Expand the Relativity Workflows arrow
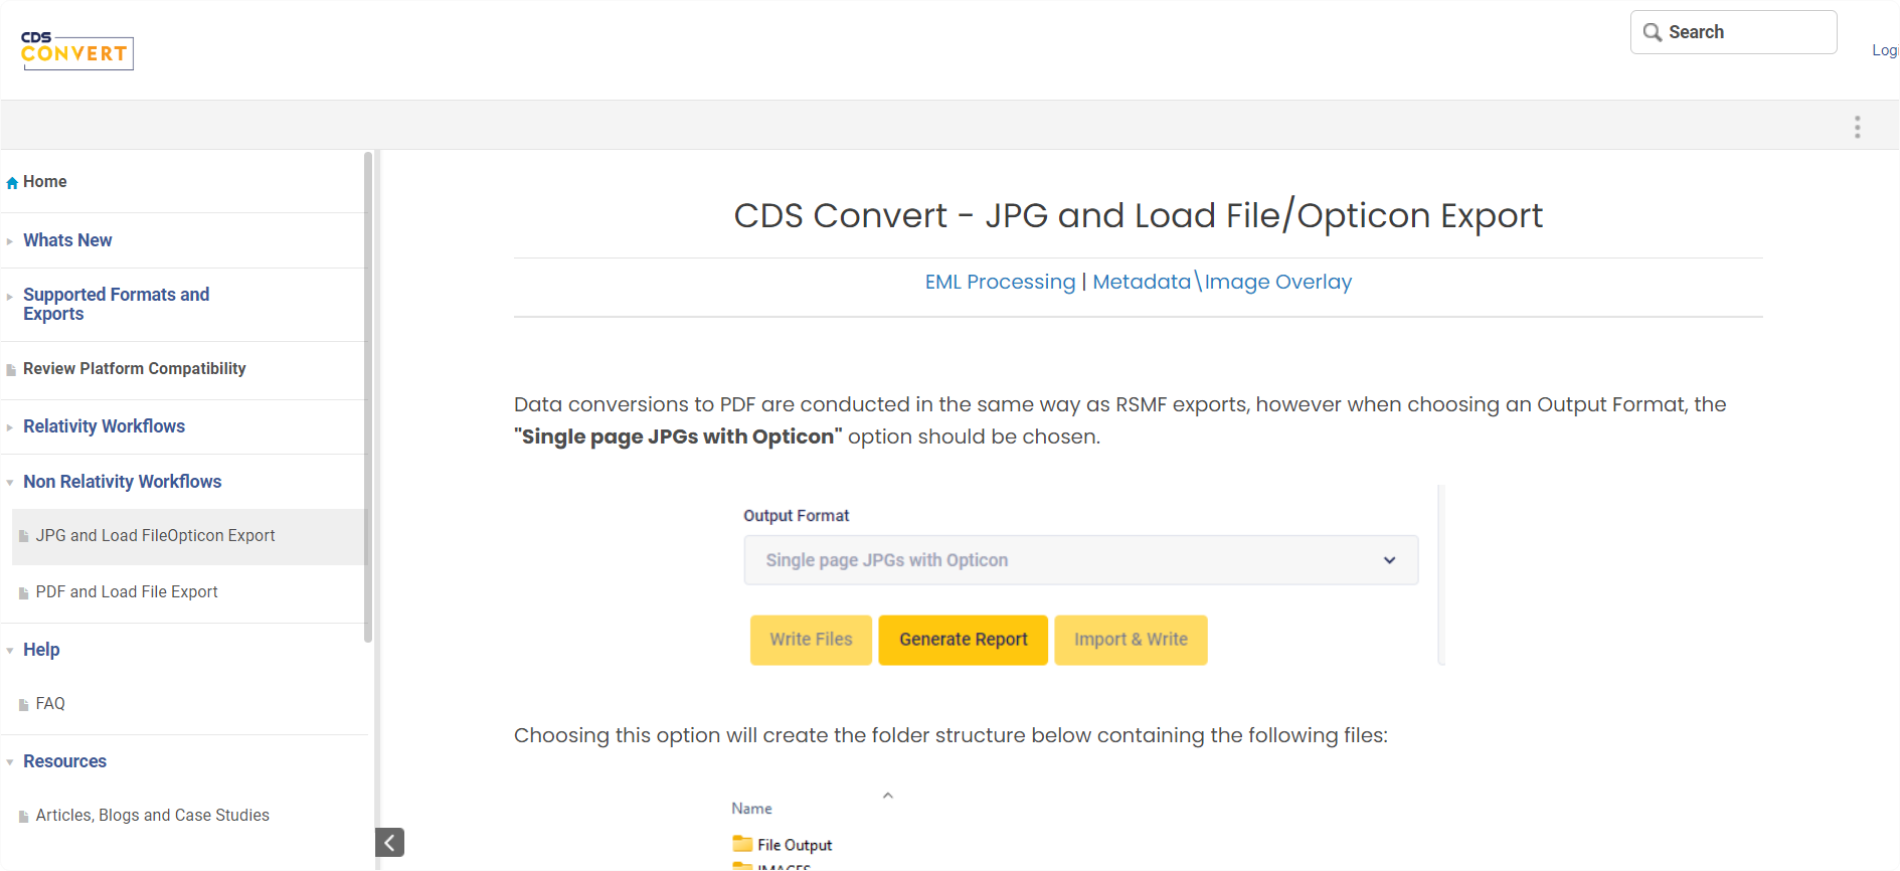Image resolution: width=1900 pixels, height=871 pixels. (x=10, y=427)
